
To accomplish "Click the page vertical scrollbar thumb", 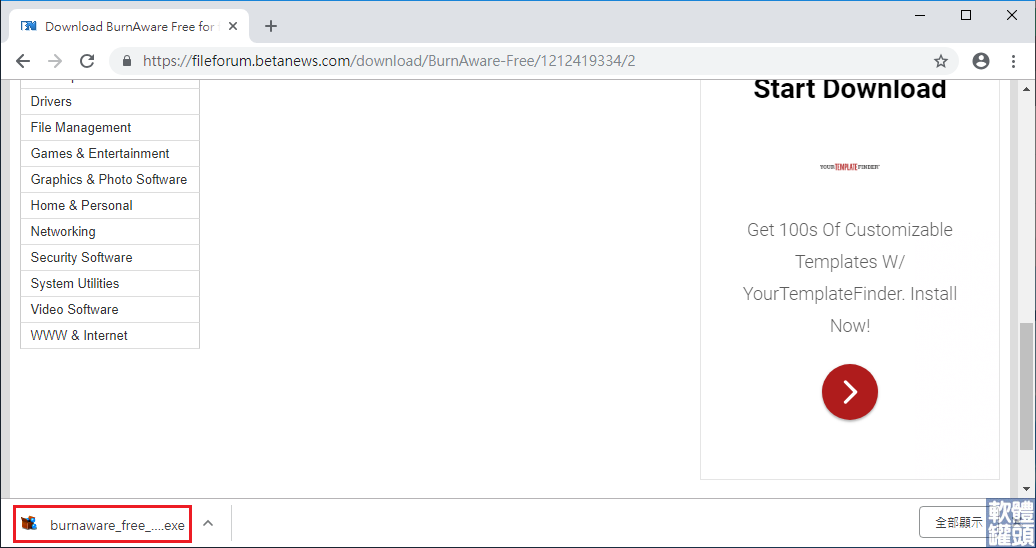I will click(1027, 385).
